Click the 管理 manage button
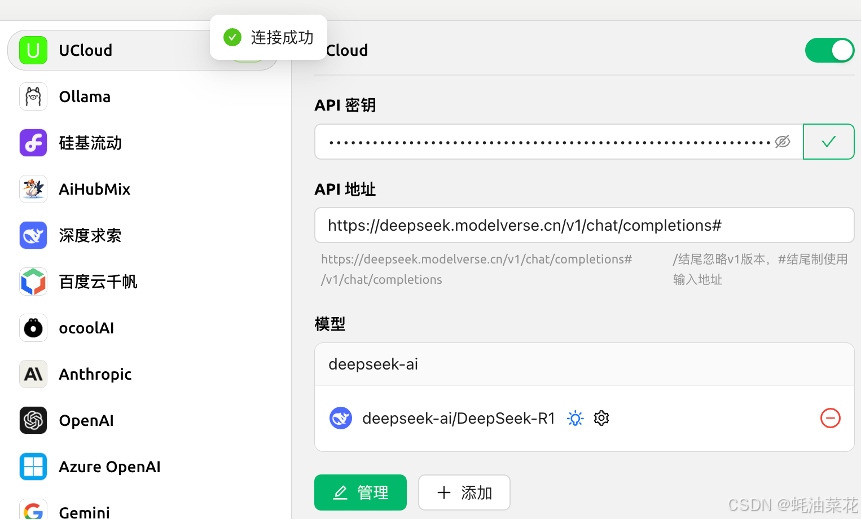 pyautogui.click(x=361, y=493)
